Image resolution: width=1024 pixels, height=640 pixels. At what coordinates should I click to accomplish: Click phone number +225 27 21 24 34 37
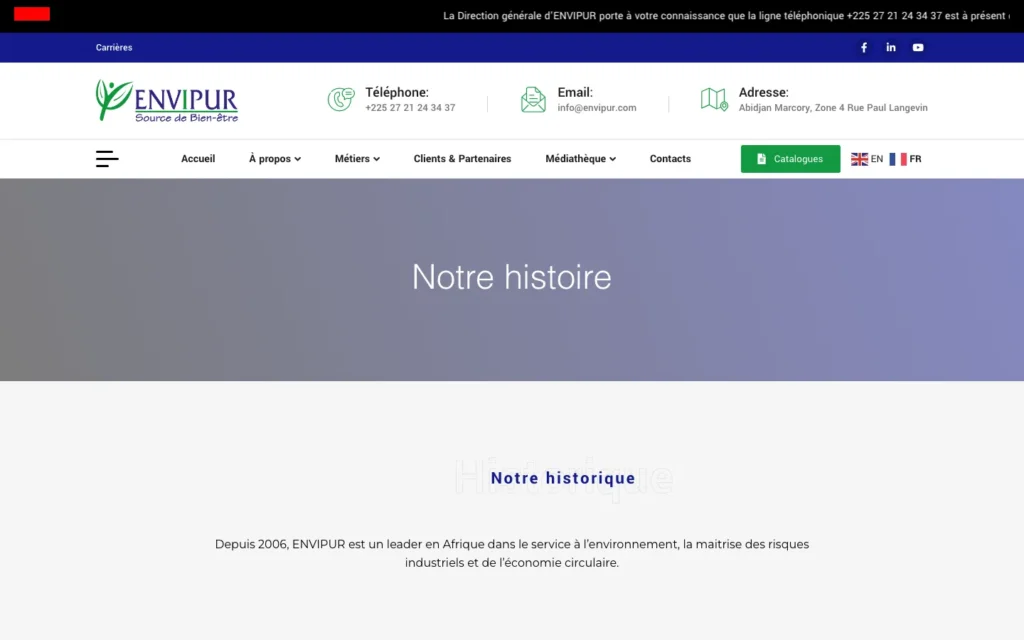(x=410, y=108)
